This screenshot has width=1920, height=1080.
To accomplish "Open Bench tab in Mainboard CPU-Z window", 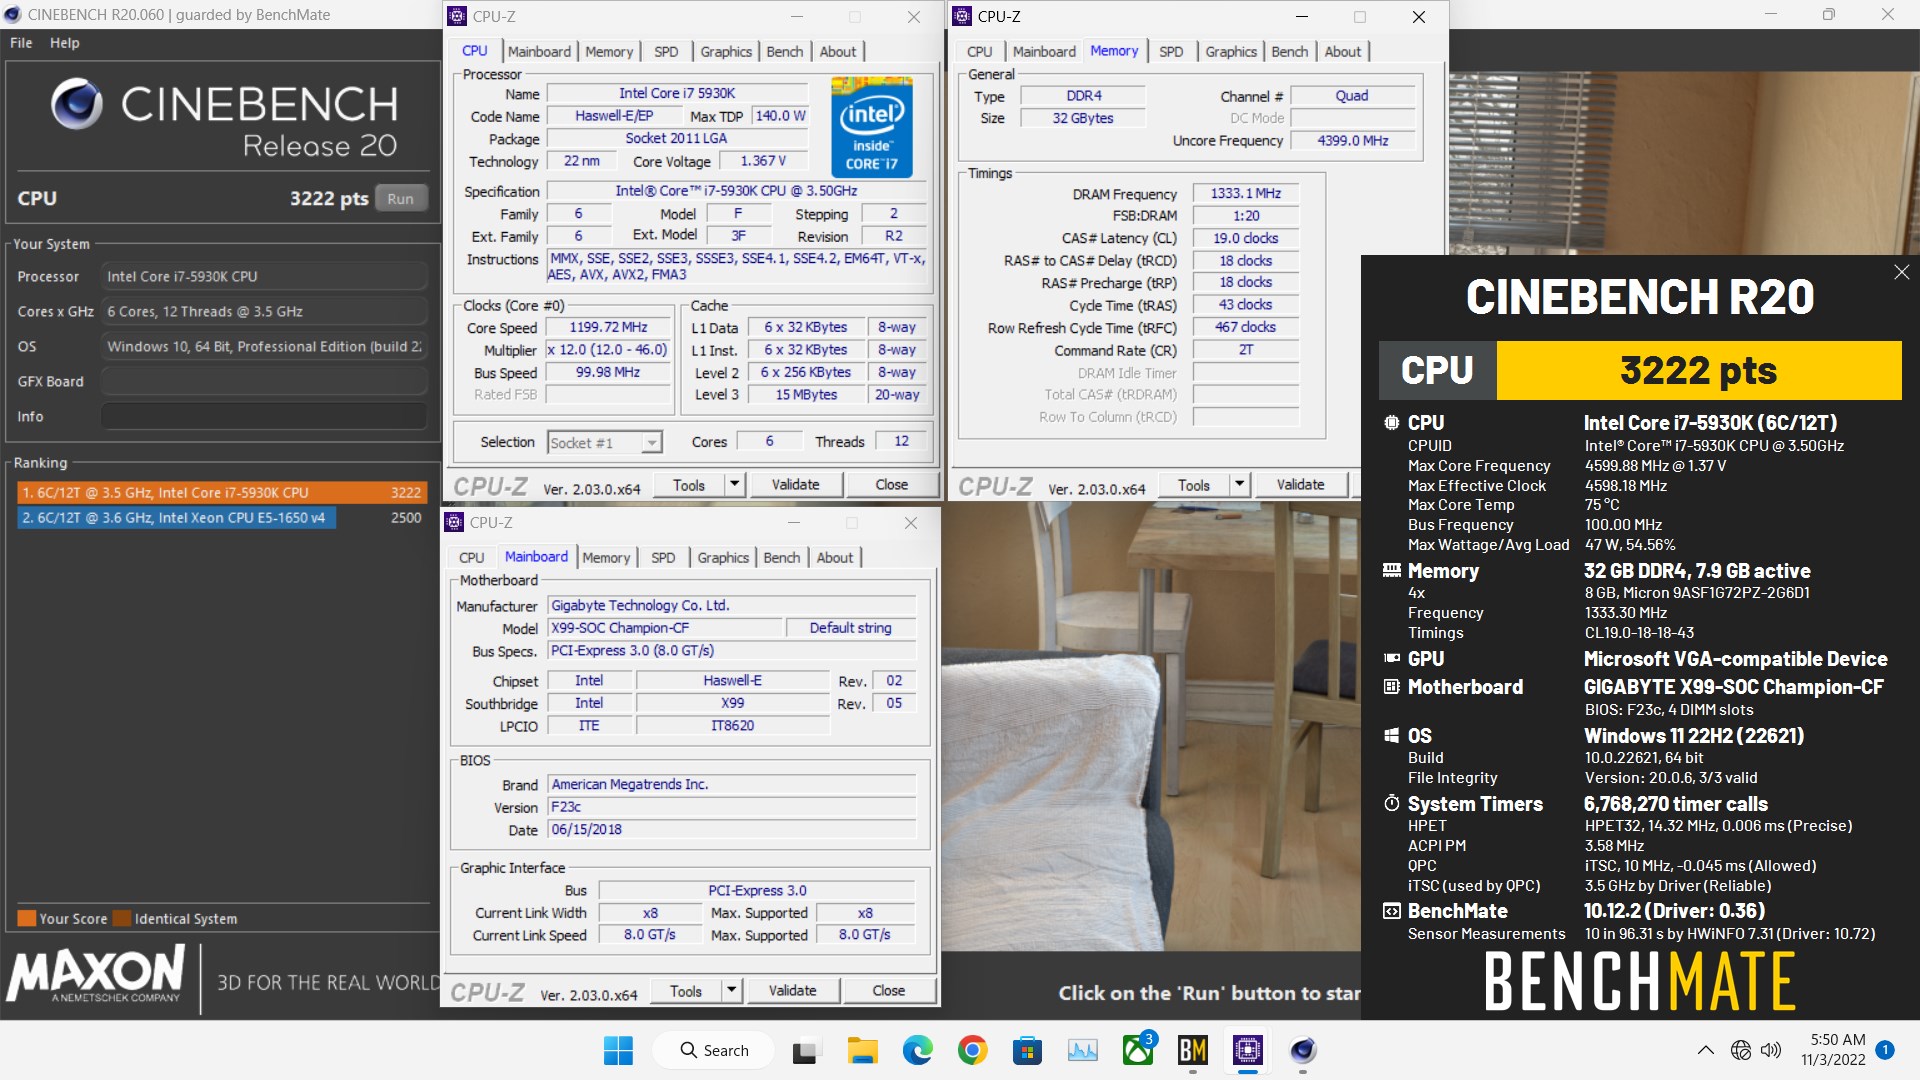I will (x=782, y=558).
